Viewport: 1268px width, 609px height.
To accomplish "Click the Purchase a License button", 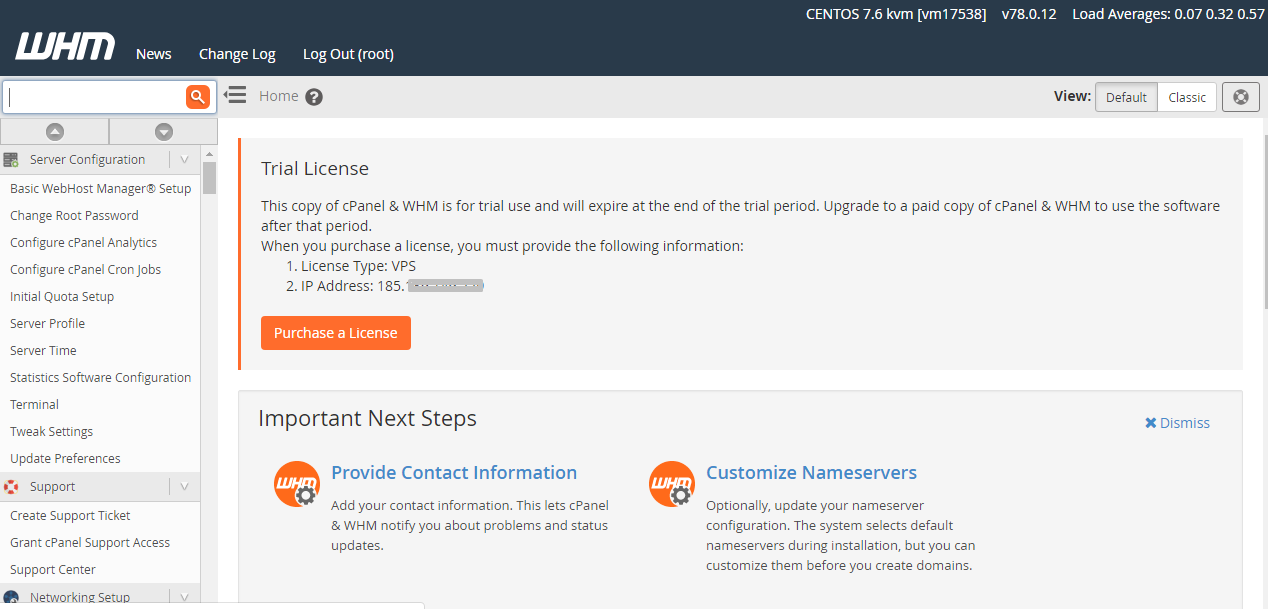I will [336, 333].
